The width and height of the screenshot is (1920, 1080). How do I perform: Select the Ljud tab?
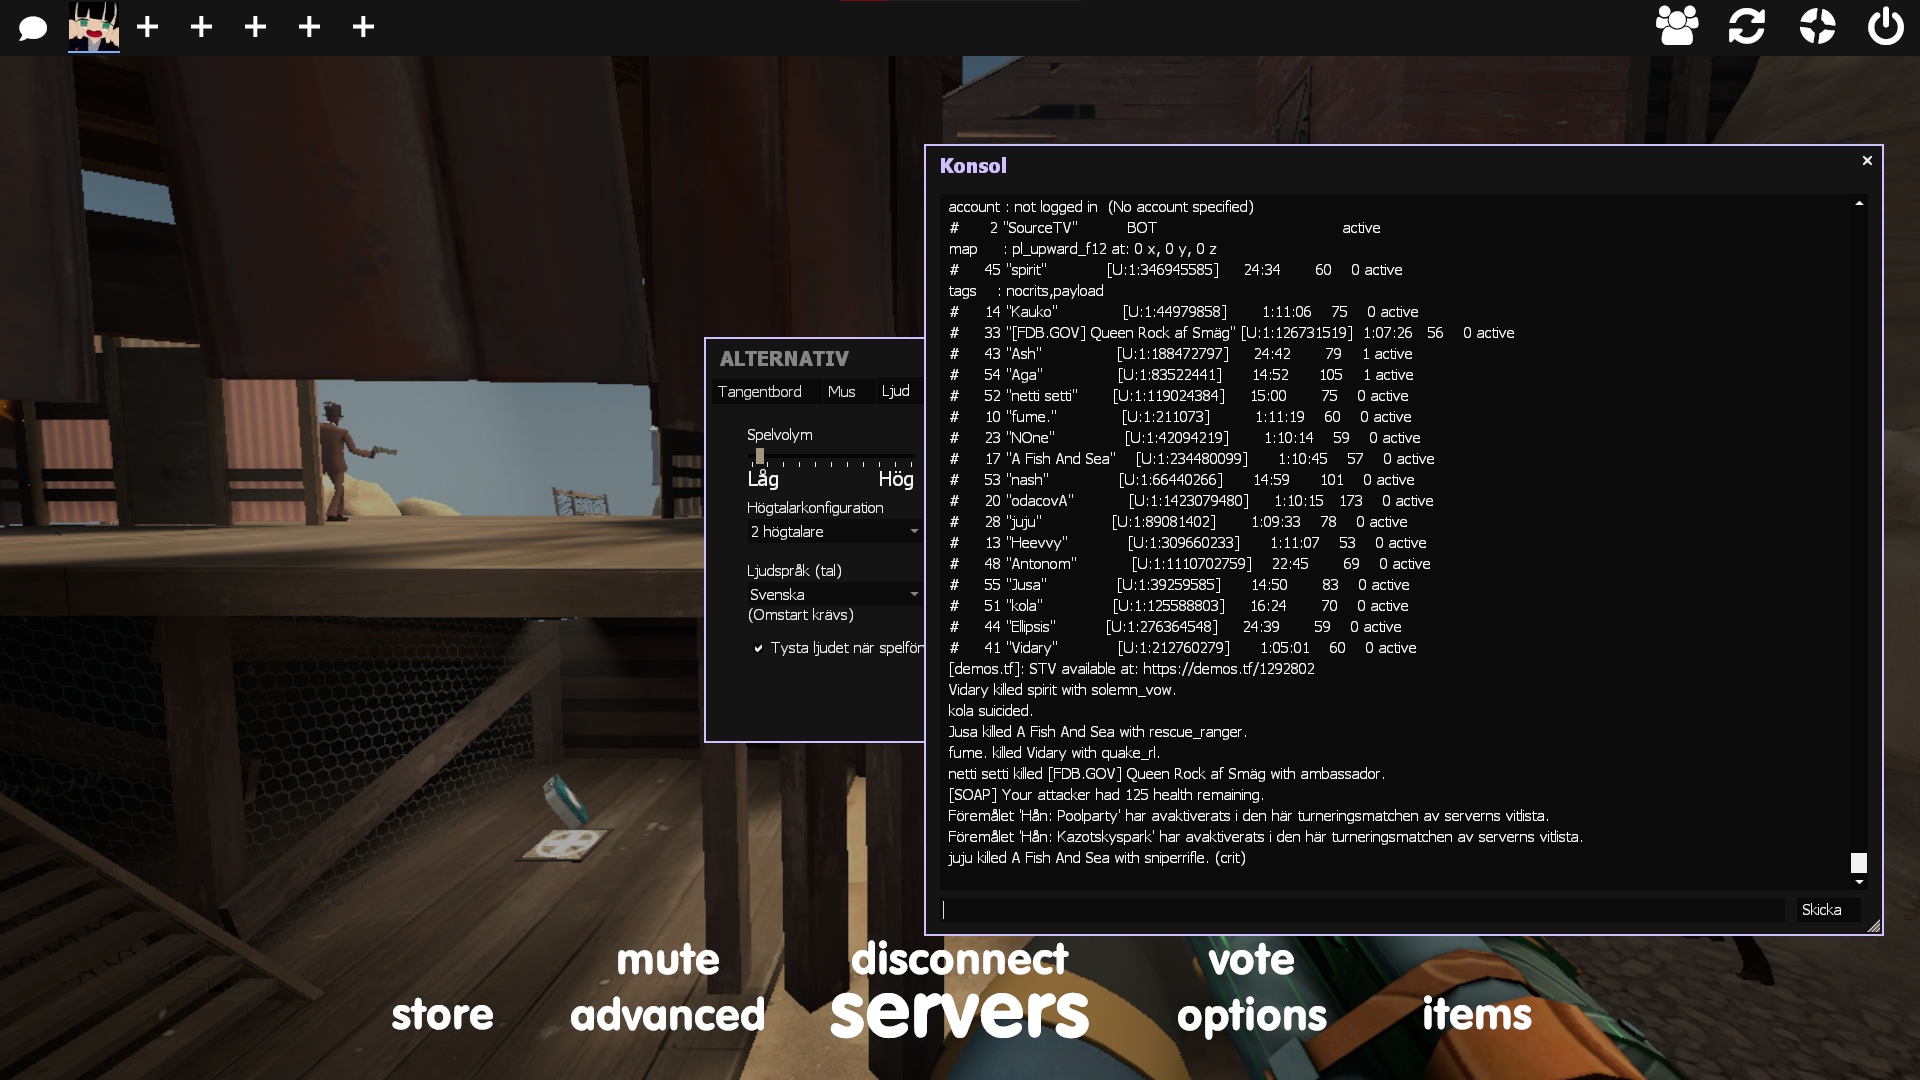pyautogui.click(x=895, y=391)
